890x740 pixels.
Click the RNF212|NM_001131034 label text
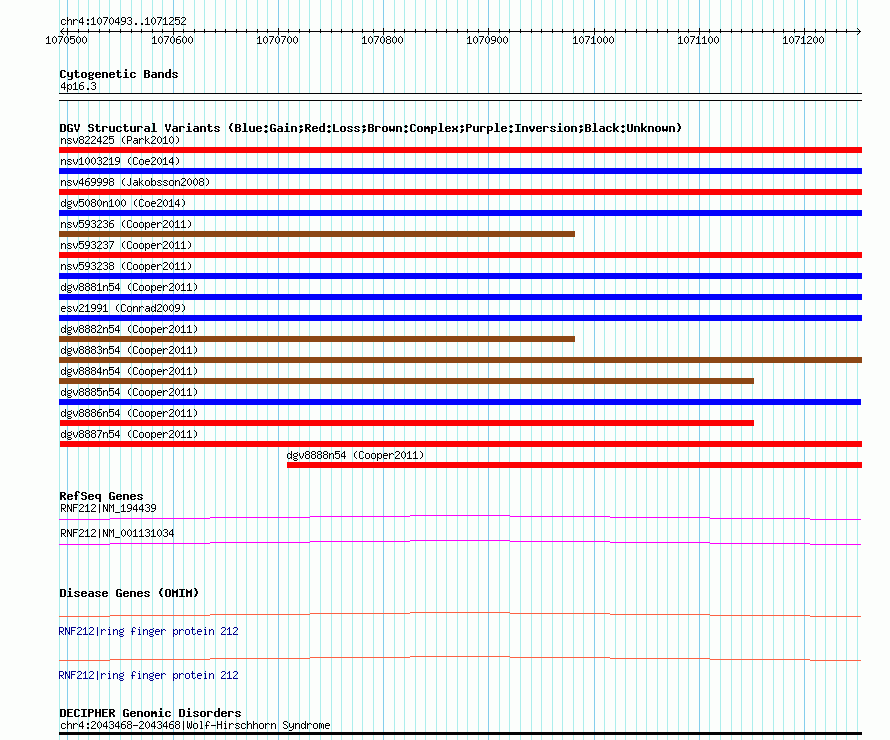click(x=117, y=533)
